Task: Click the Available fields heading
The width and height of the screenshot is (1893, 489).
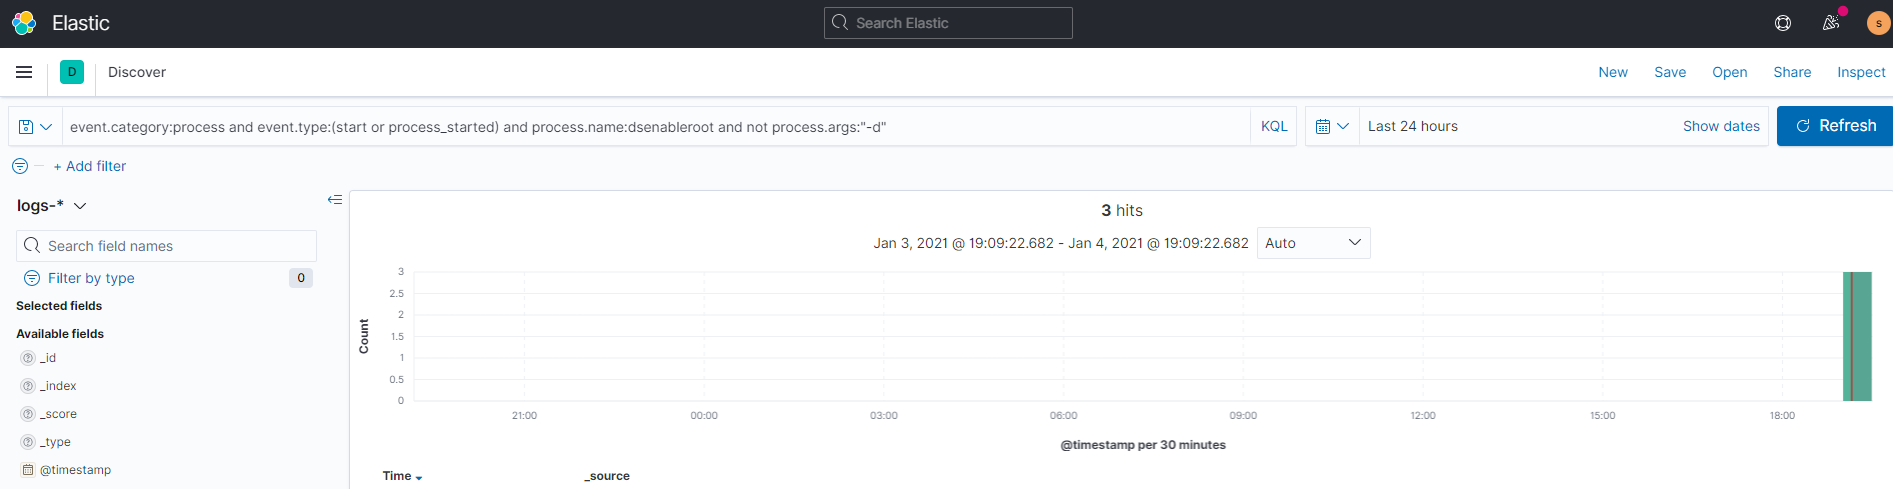Action: click(x=60, y=334)
